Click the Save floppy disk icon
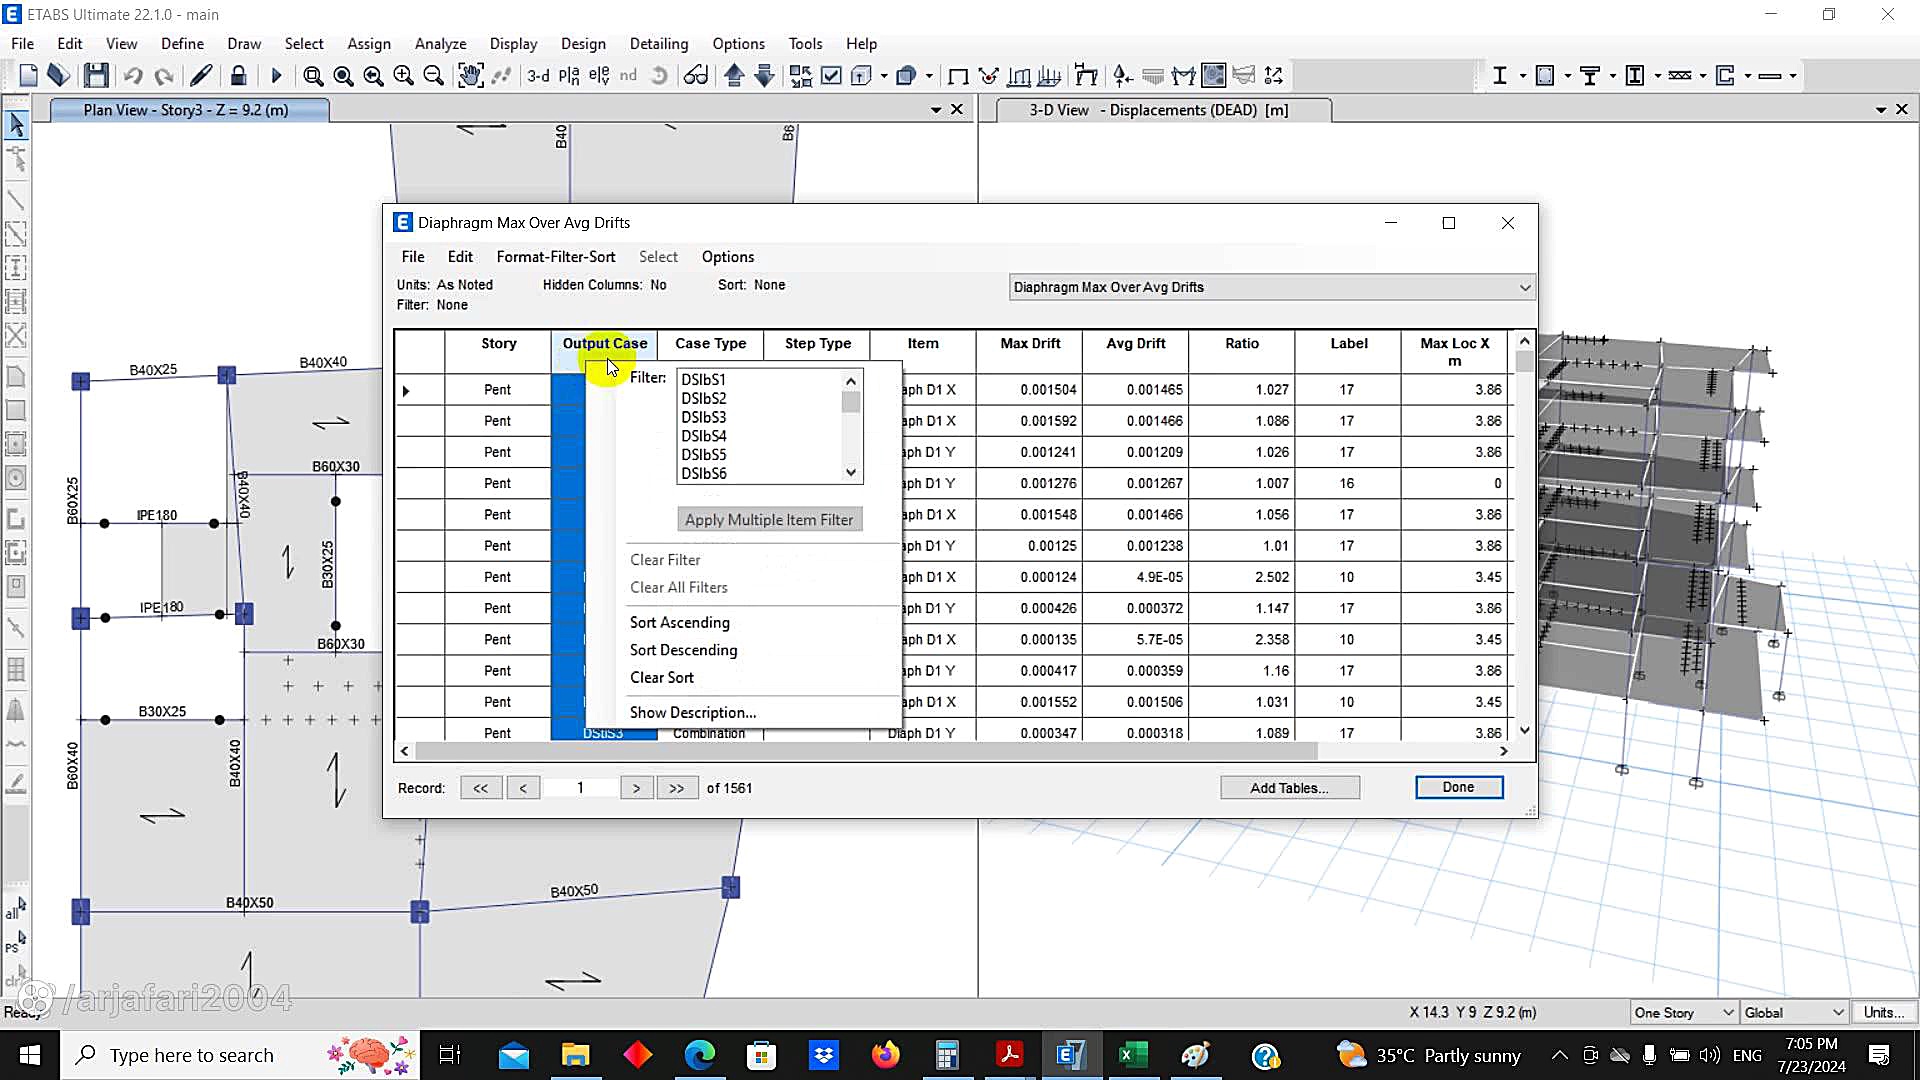 coord(96,76)
